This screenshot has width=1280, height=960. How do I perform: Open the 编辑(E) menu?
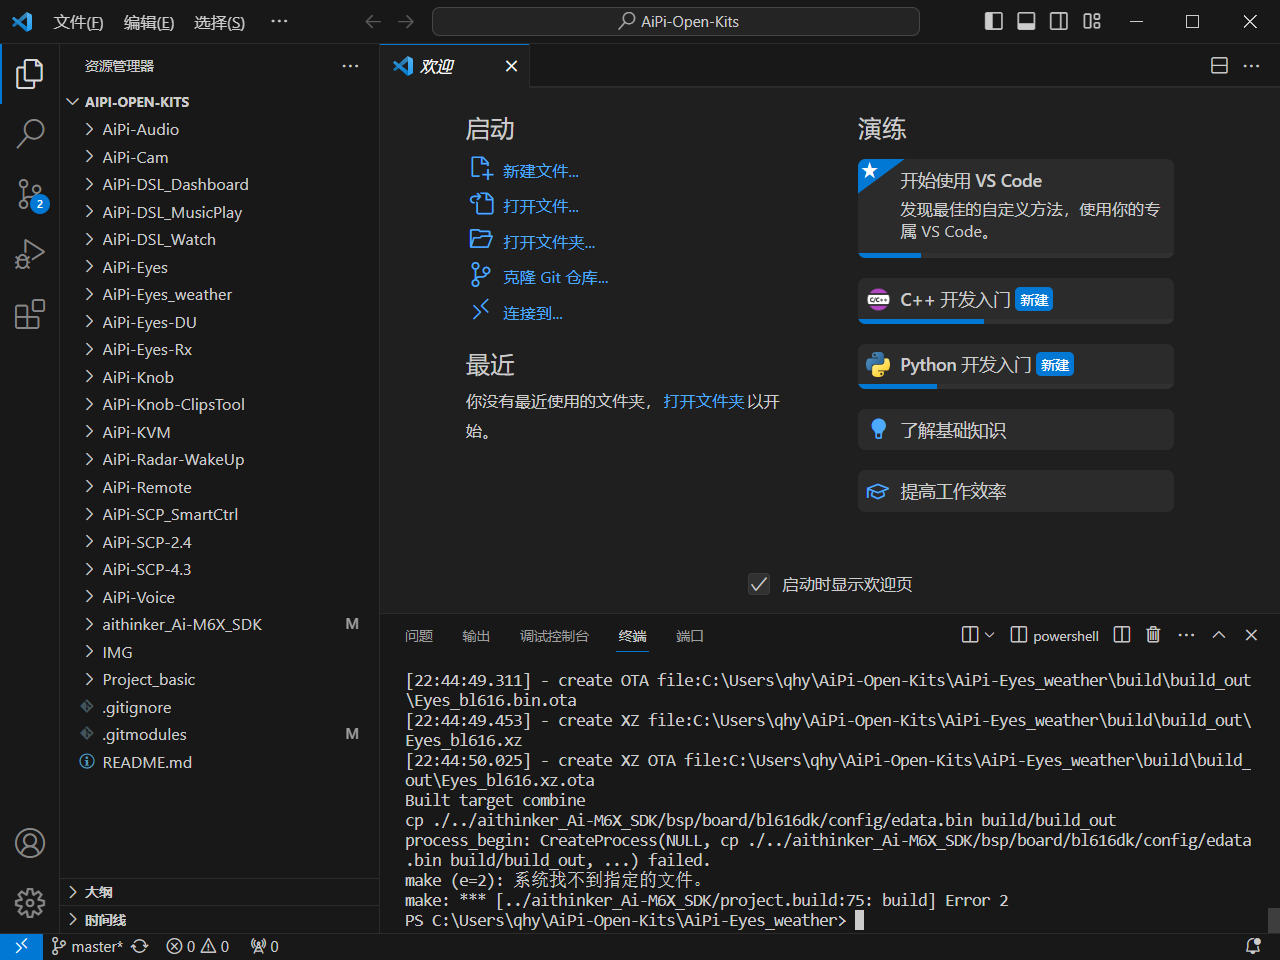pos(149,22)
